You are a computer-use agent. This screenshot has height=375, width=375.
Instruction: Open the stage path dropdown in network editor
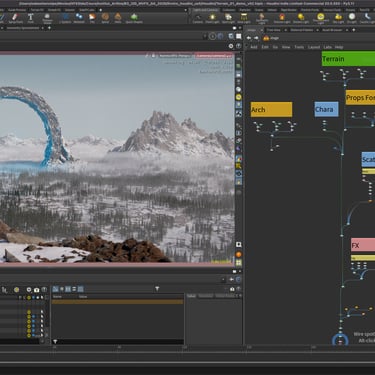(271, 38)
